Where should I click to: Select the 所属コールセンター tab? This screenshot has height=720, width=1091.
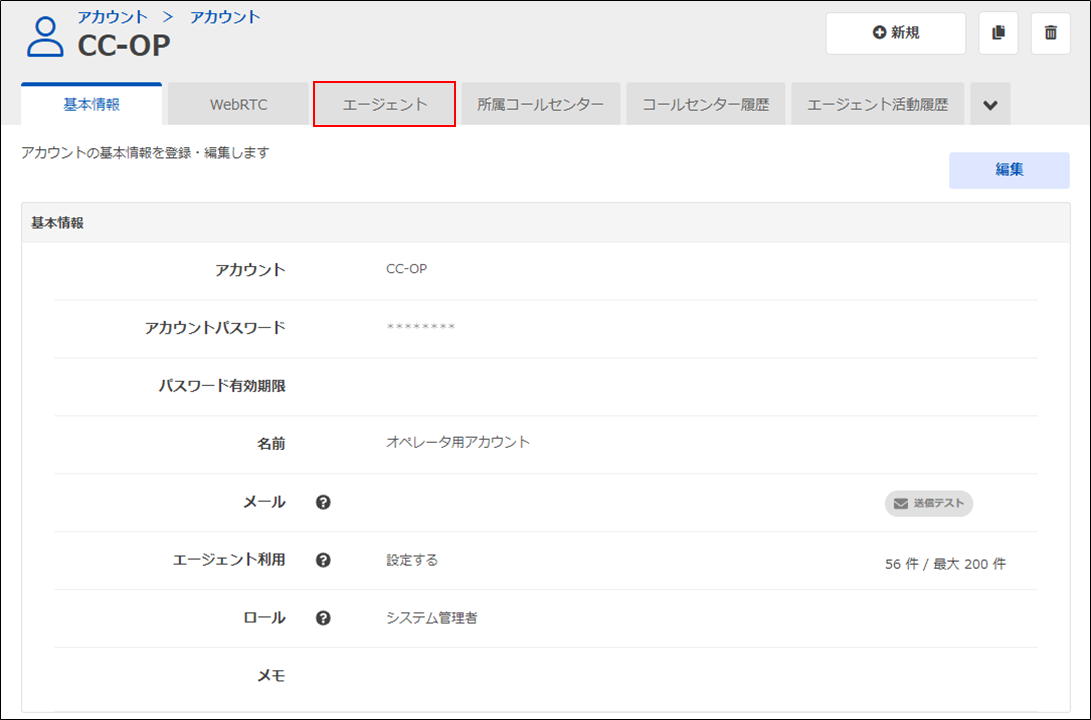click(x=540, y=105)
